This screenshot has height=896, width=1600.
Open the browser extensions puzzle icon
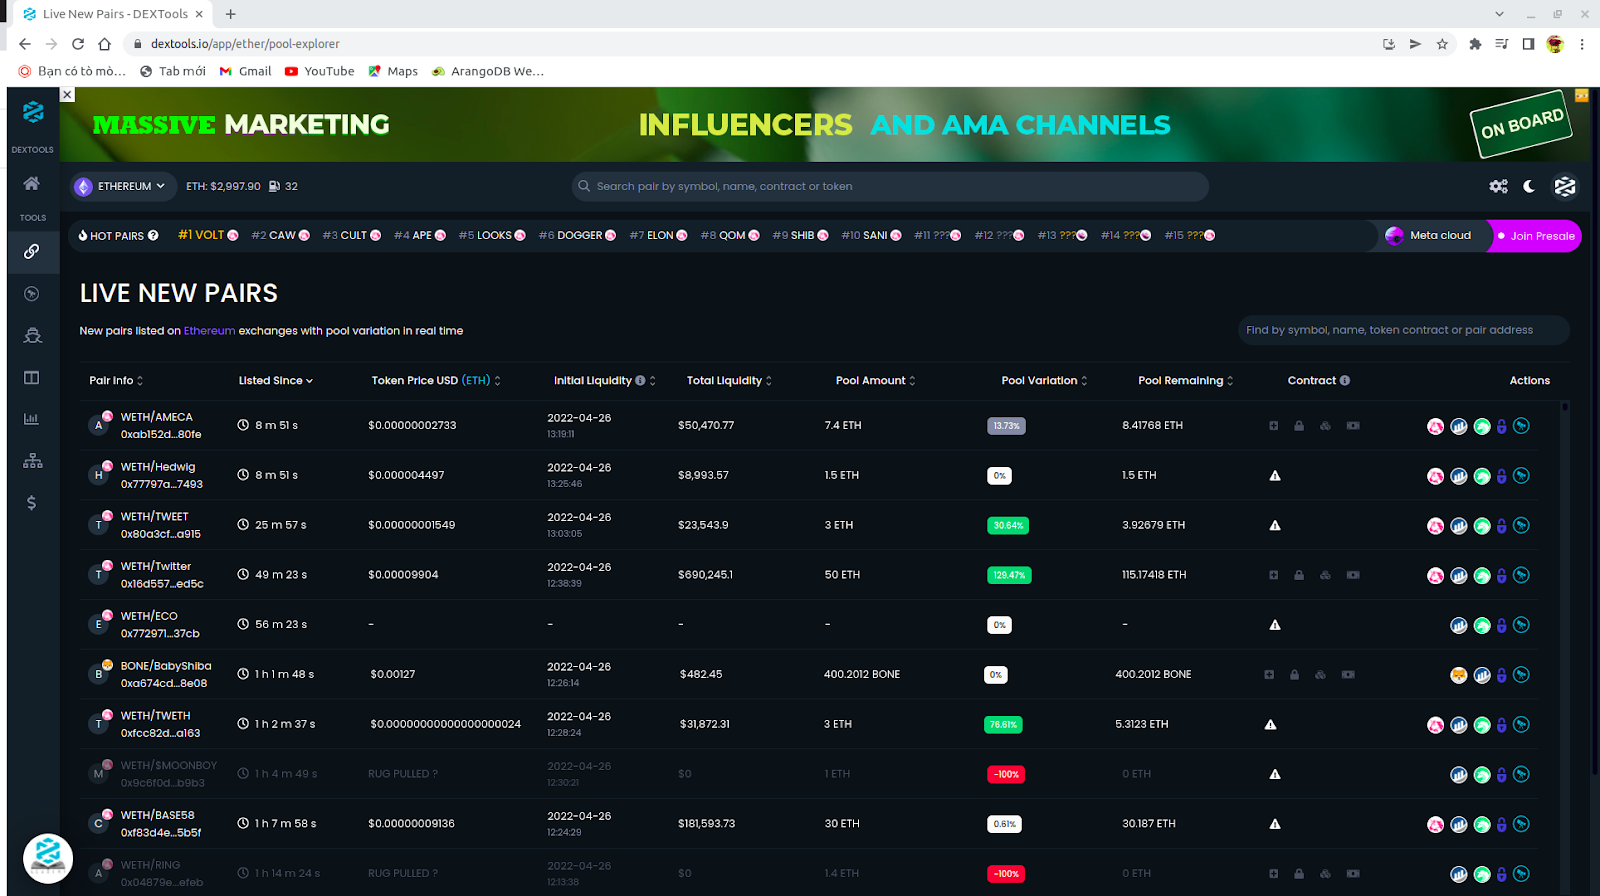(1475, 44)
